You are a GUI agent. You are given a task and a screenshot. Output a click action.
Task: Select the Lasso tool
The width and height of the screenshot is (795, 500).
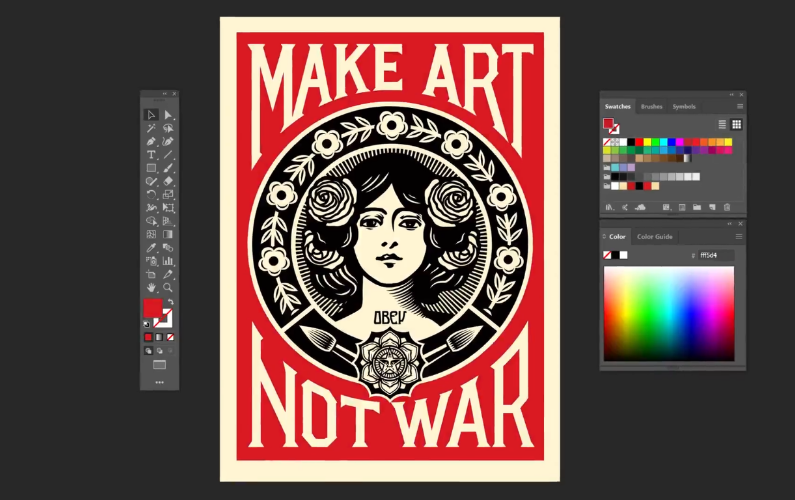tap(168, 128)
